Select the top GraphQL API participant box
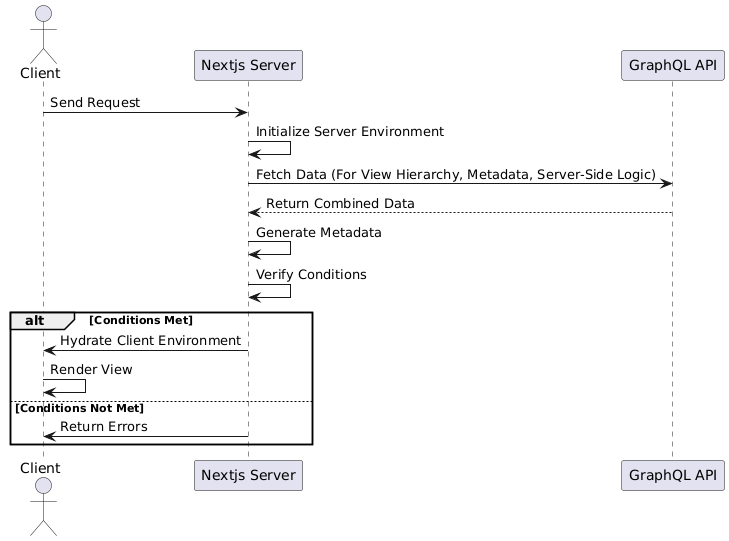 point(672,66)
